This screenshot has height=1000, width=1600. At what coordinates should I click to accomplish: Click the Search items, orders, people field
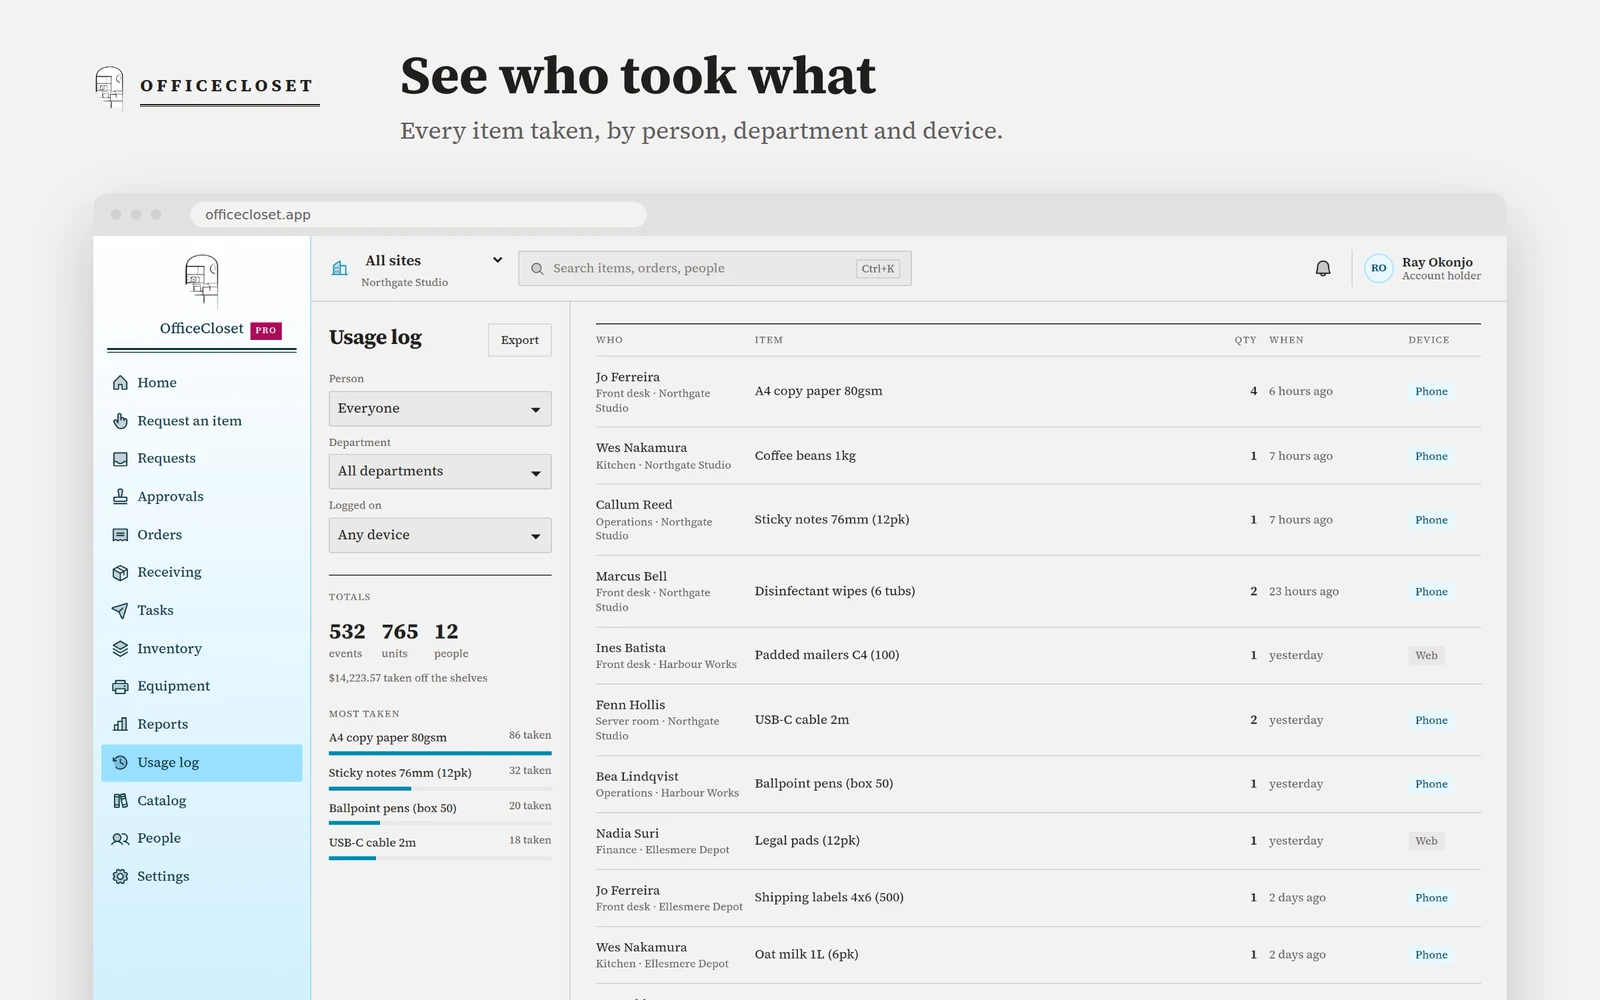point(715,268)
